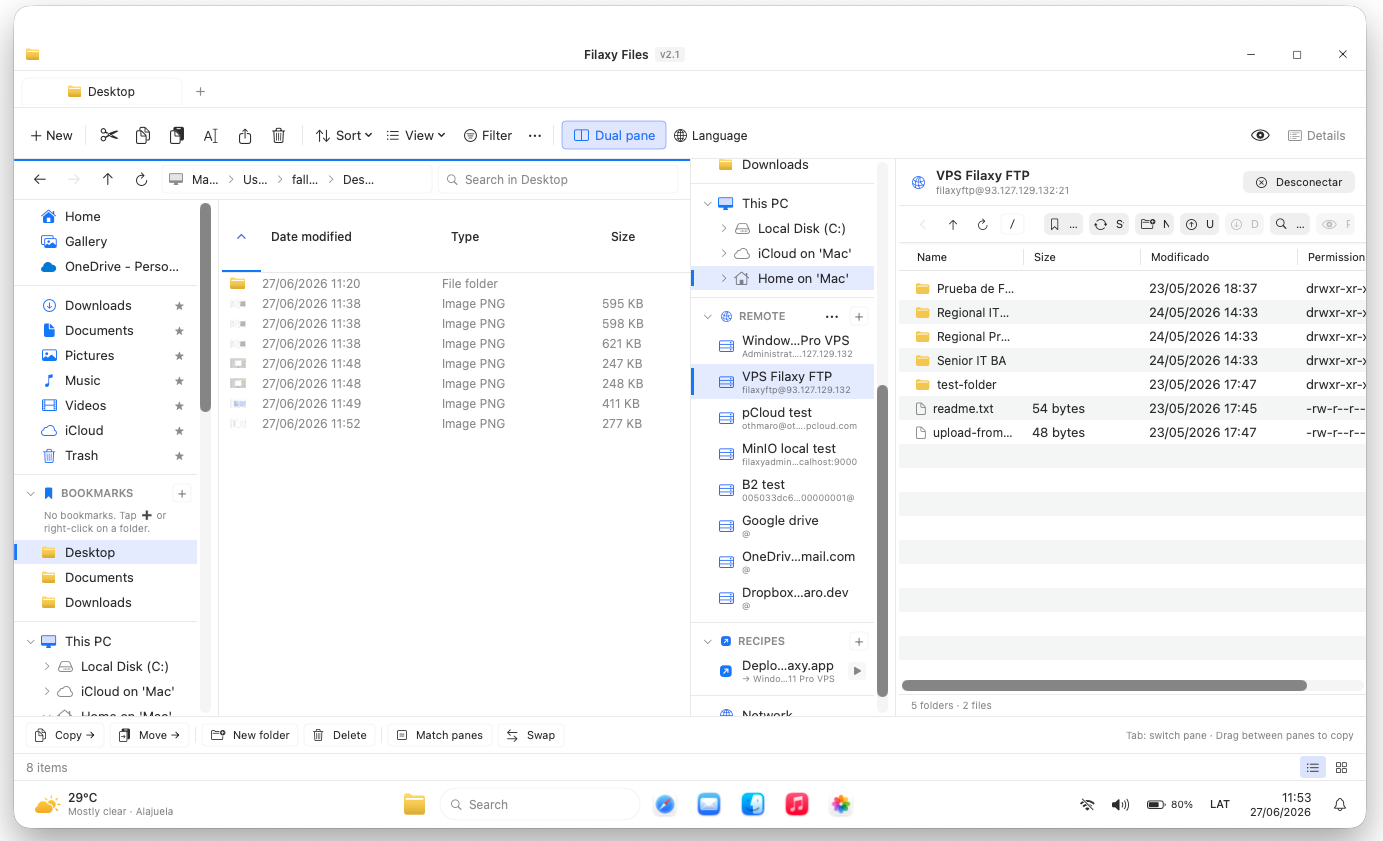Click the trash Delete icon in top toolbar
The width and height of the screenshot is (1383, 841).
[279, 135]
